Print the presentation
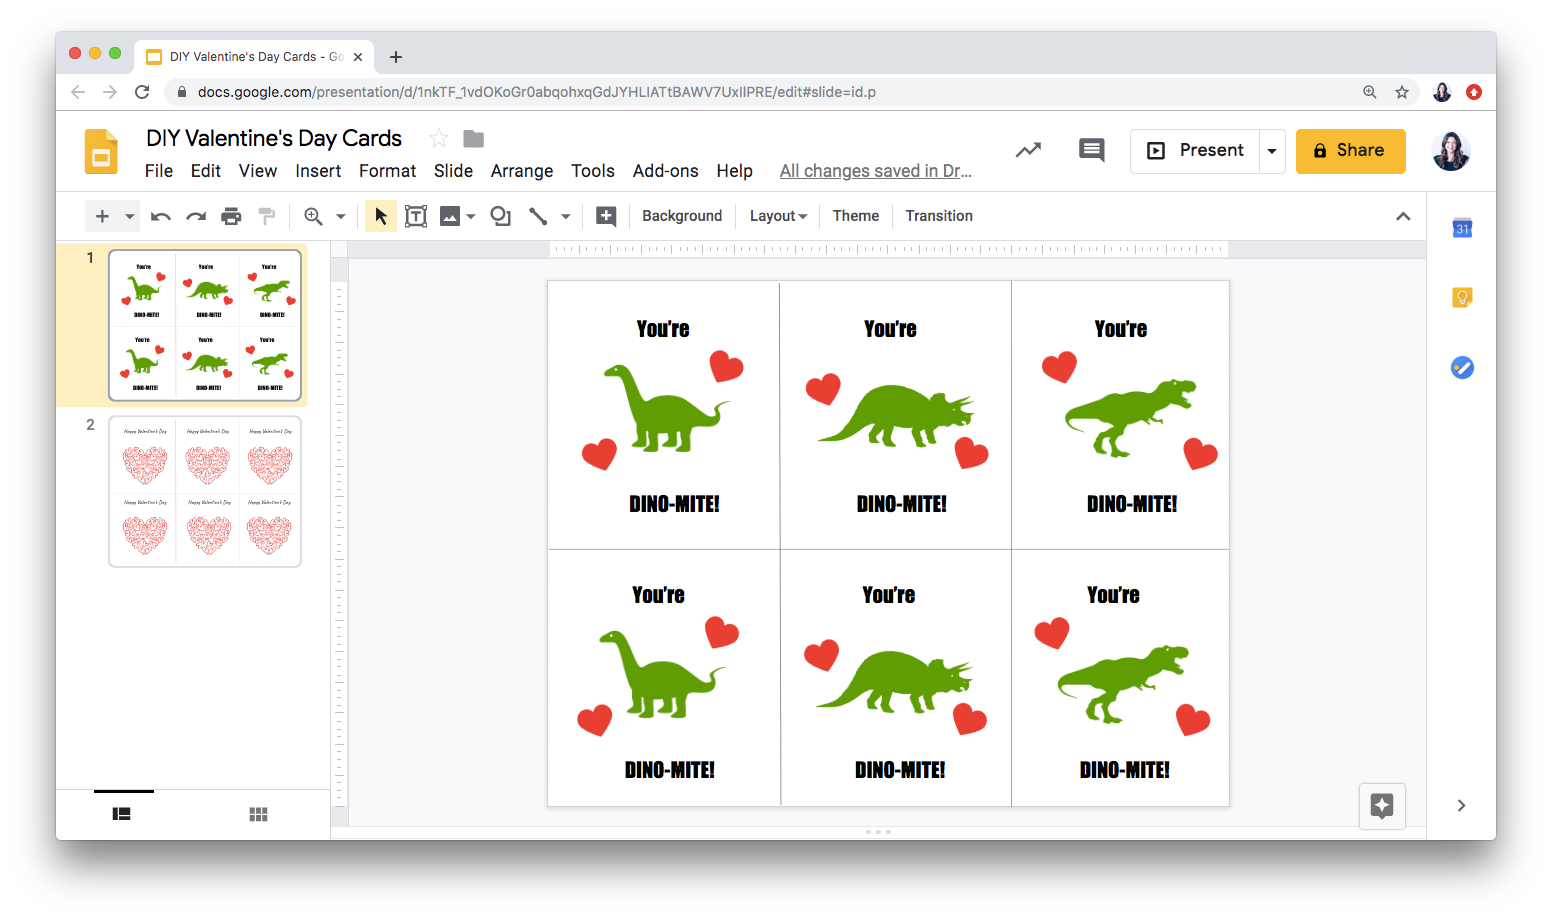This screenshot has height=920, width=1552. pyautogui.click(x=231, y=216)
